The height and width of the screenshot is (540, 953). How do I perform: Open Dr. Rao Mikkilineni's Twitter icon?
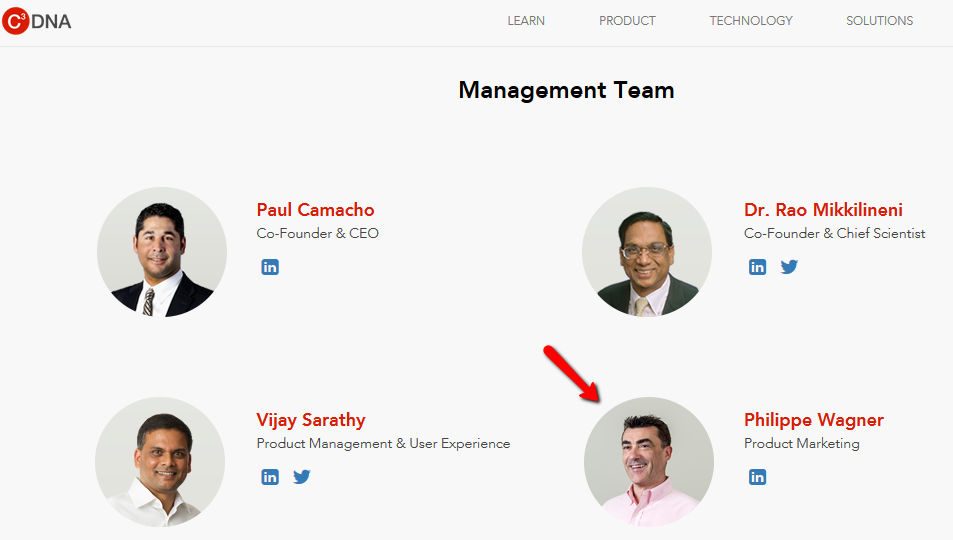pyautogui.click(x=789, y=267)
